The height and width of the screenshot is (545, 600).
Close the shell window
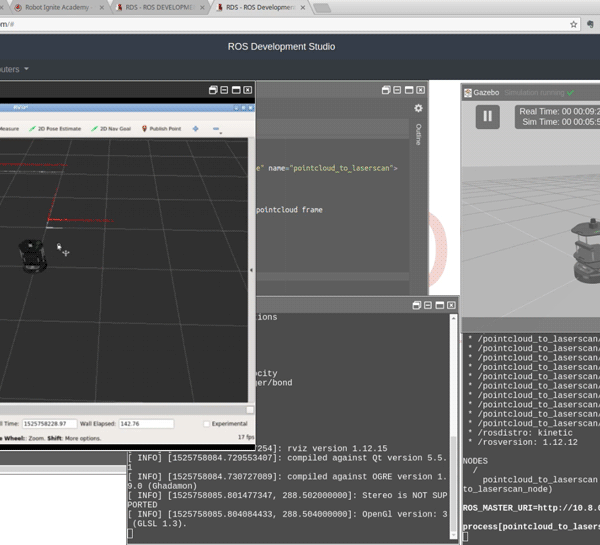451,305
